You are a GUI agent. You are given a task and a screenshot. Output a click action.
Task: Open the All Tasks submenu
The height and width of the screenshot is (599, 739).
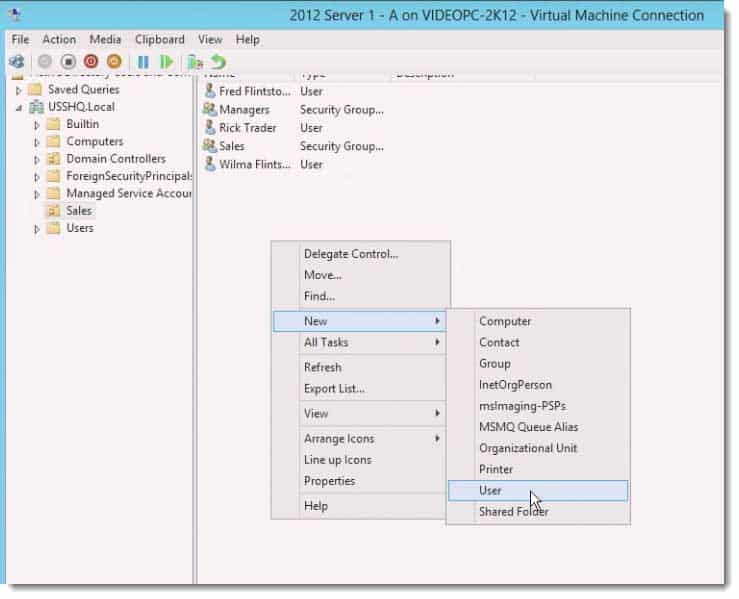[x=359, y=342]
